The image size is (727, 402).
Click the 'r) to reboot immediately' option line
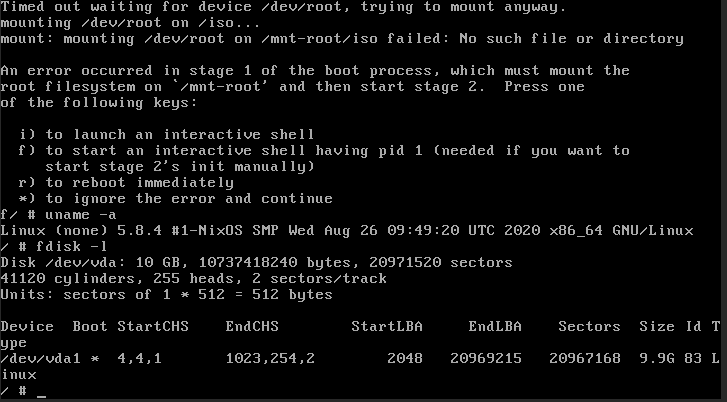(x=126, y=183)
